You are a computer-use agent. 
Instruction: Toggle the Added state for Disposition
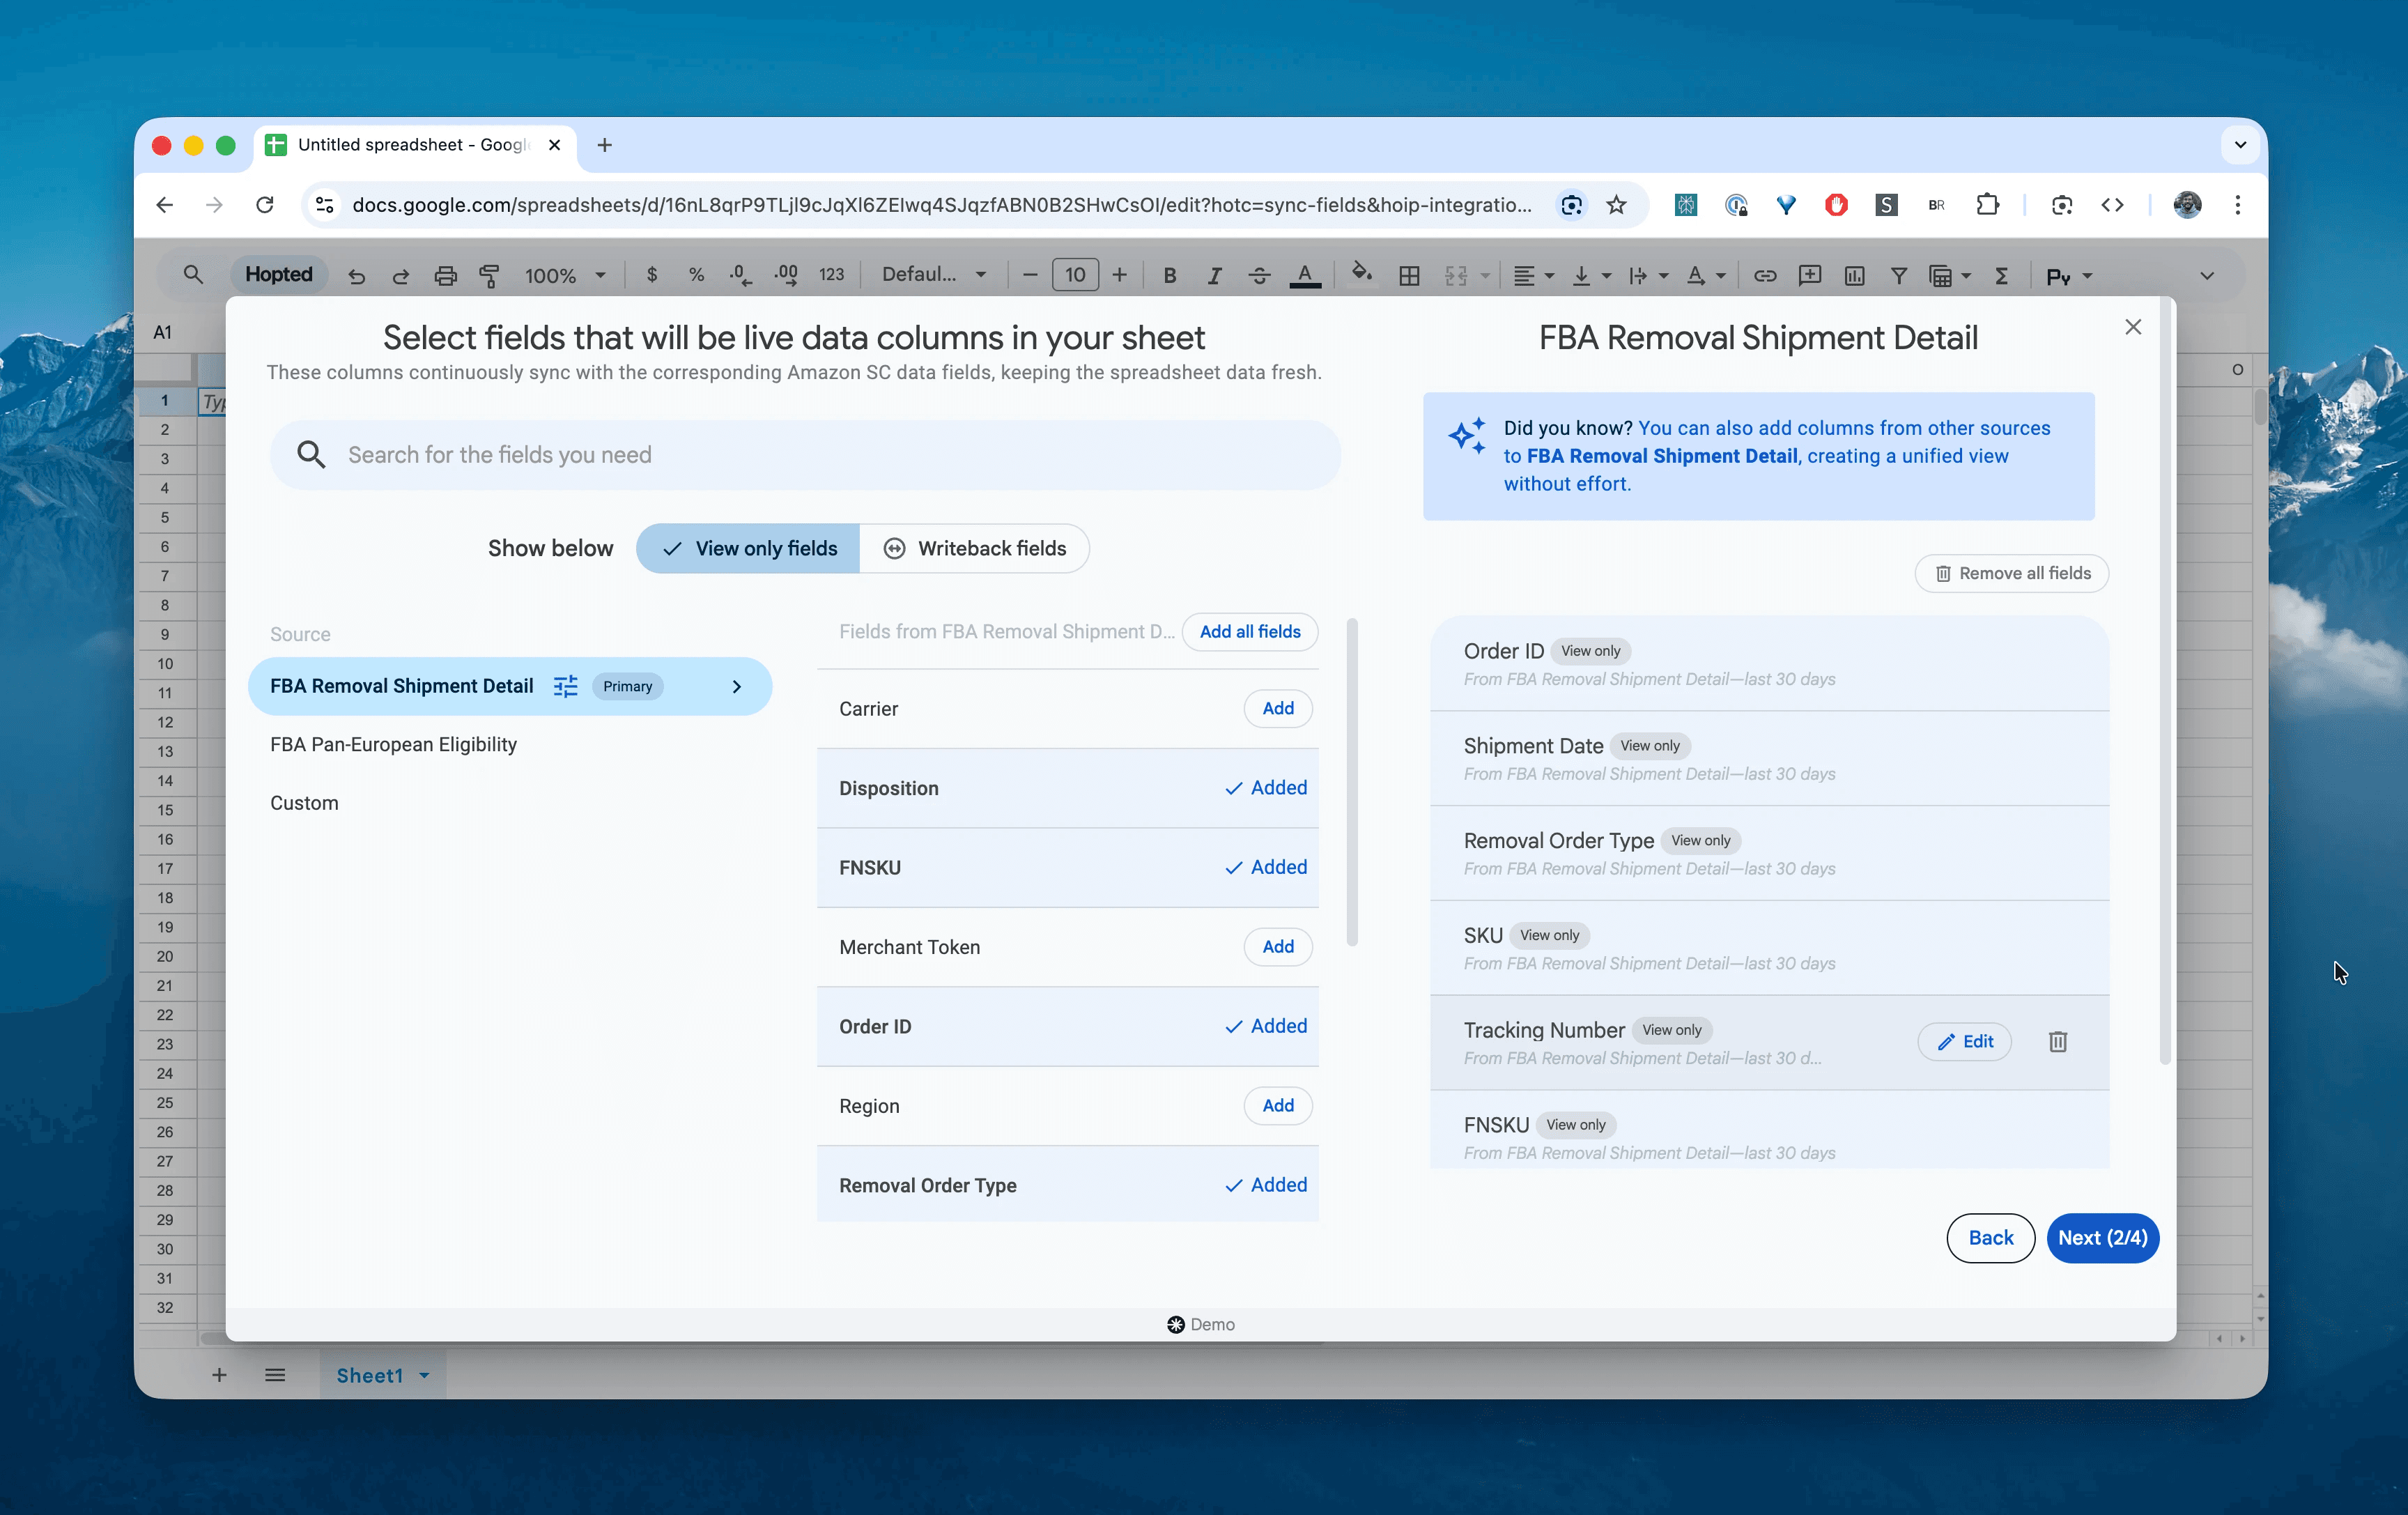[x=1266, y=788]
